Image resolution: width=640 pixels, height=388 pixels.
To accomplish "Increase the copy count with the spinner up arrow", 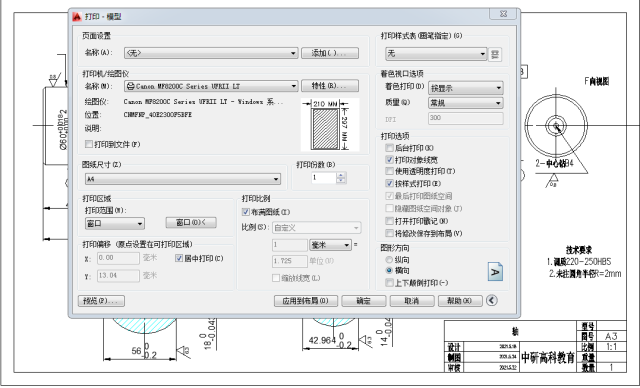I will coord(341,175).
